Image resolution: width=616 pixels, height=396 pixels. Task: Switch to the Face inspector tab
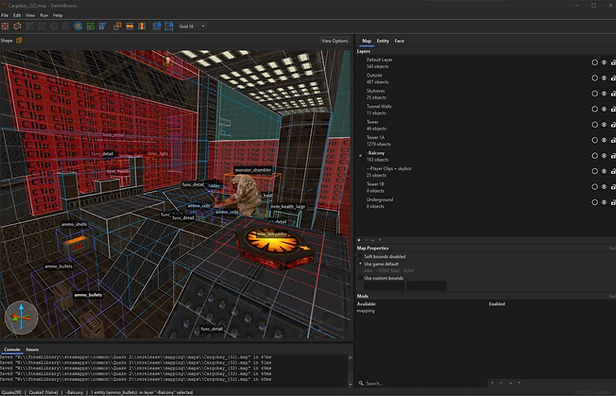point(399,41)
